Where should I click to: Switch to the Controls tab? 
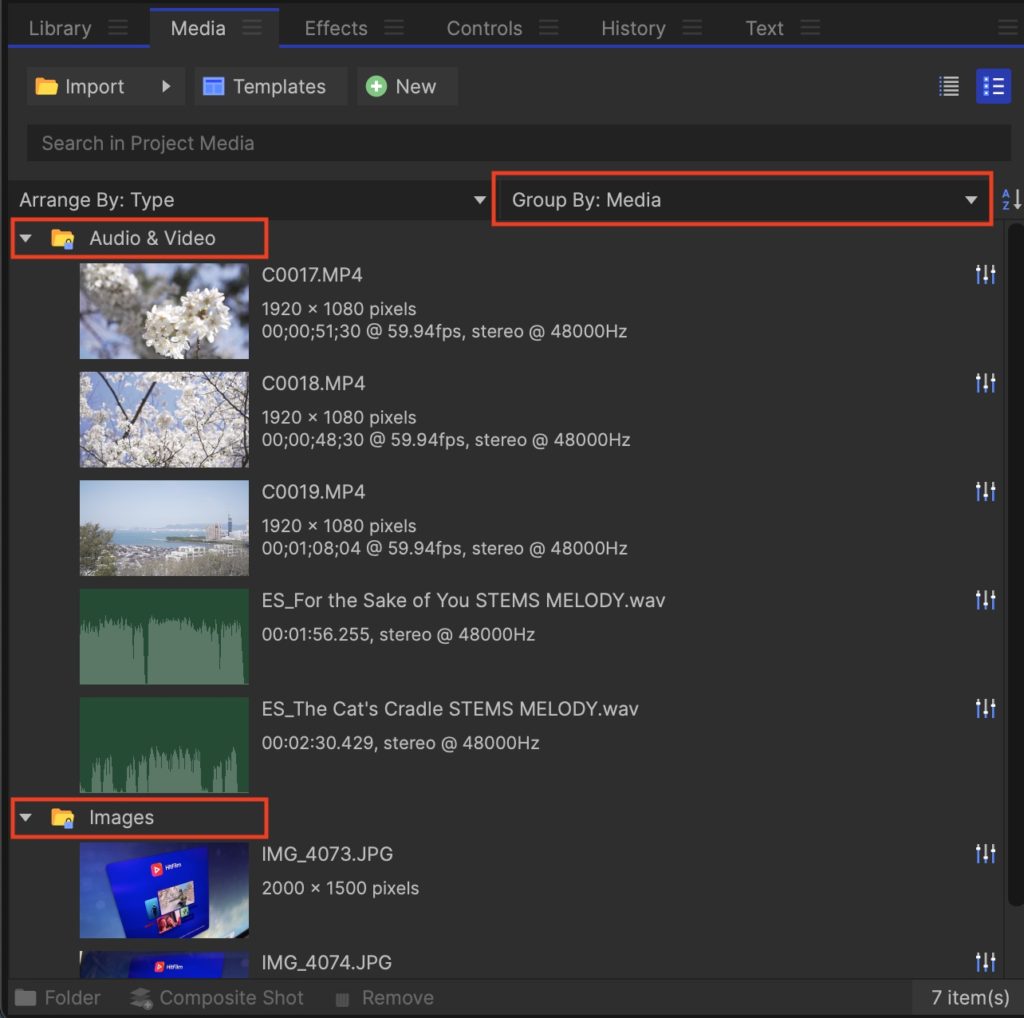point(484,28)
